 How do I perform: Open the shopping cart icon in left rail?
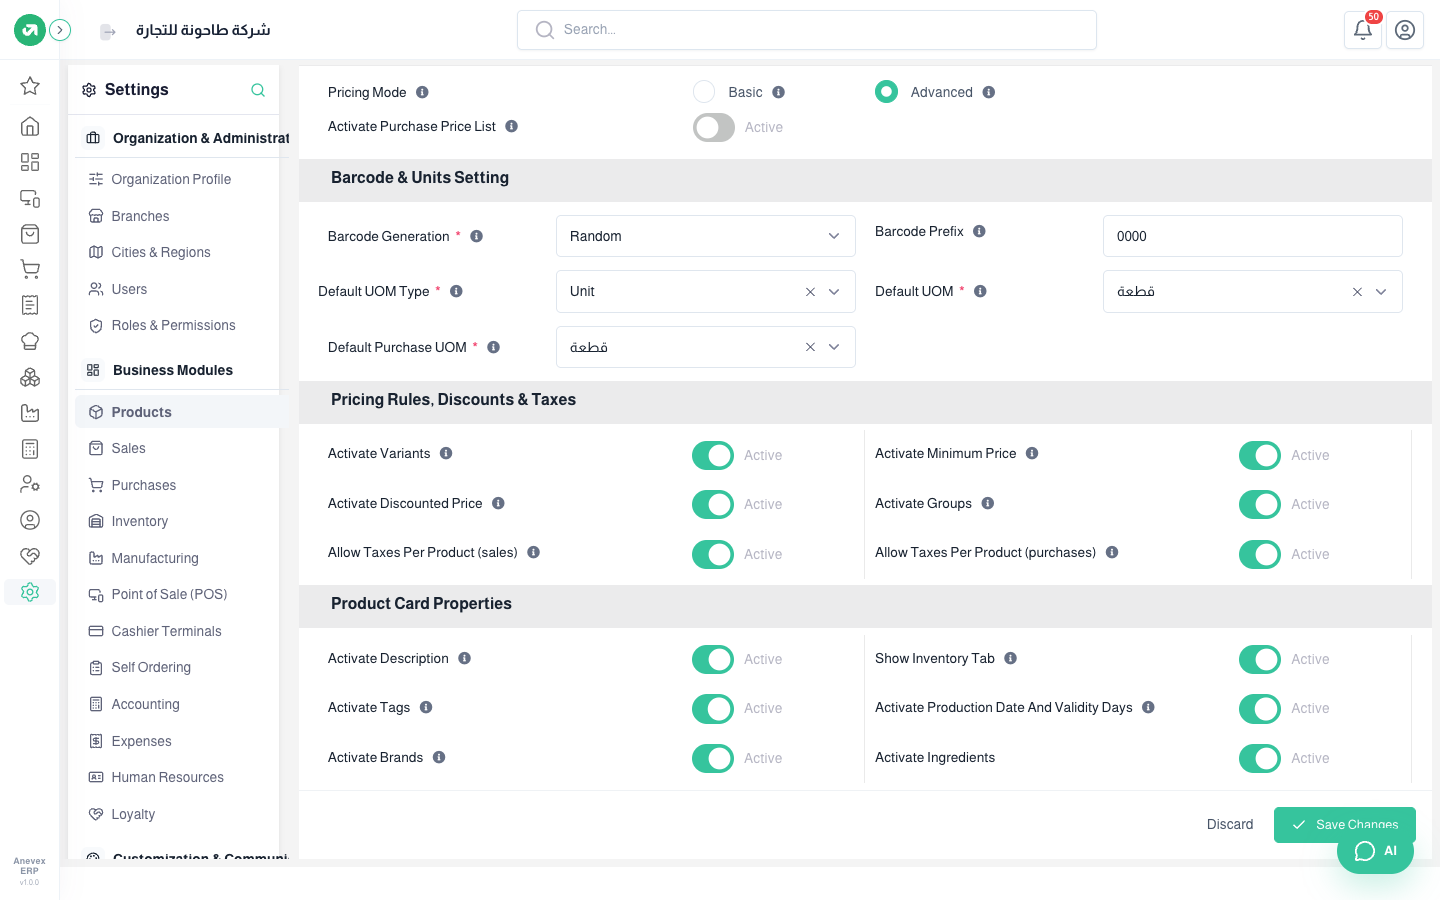pos(30,269)
